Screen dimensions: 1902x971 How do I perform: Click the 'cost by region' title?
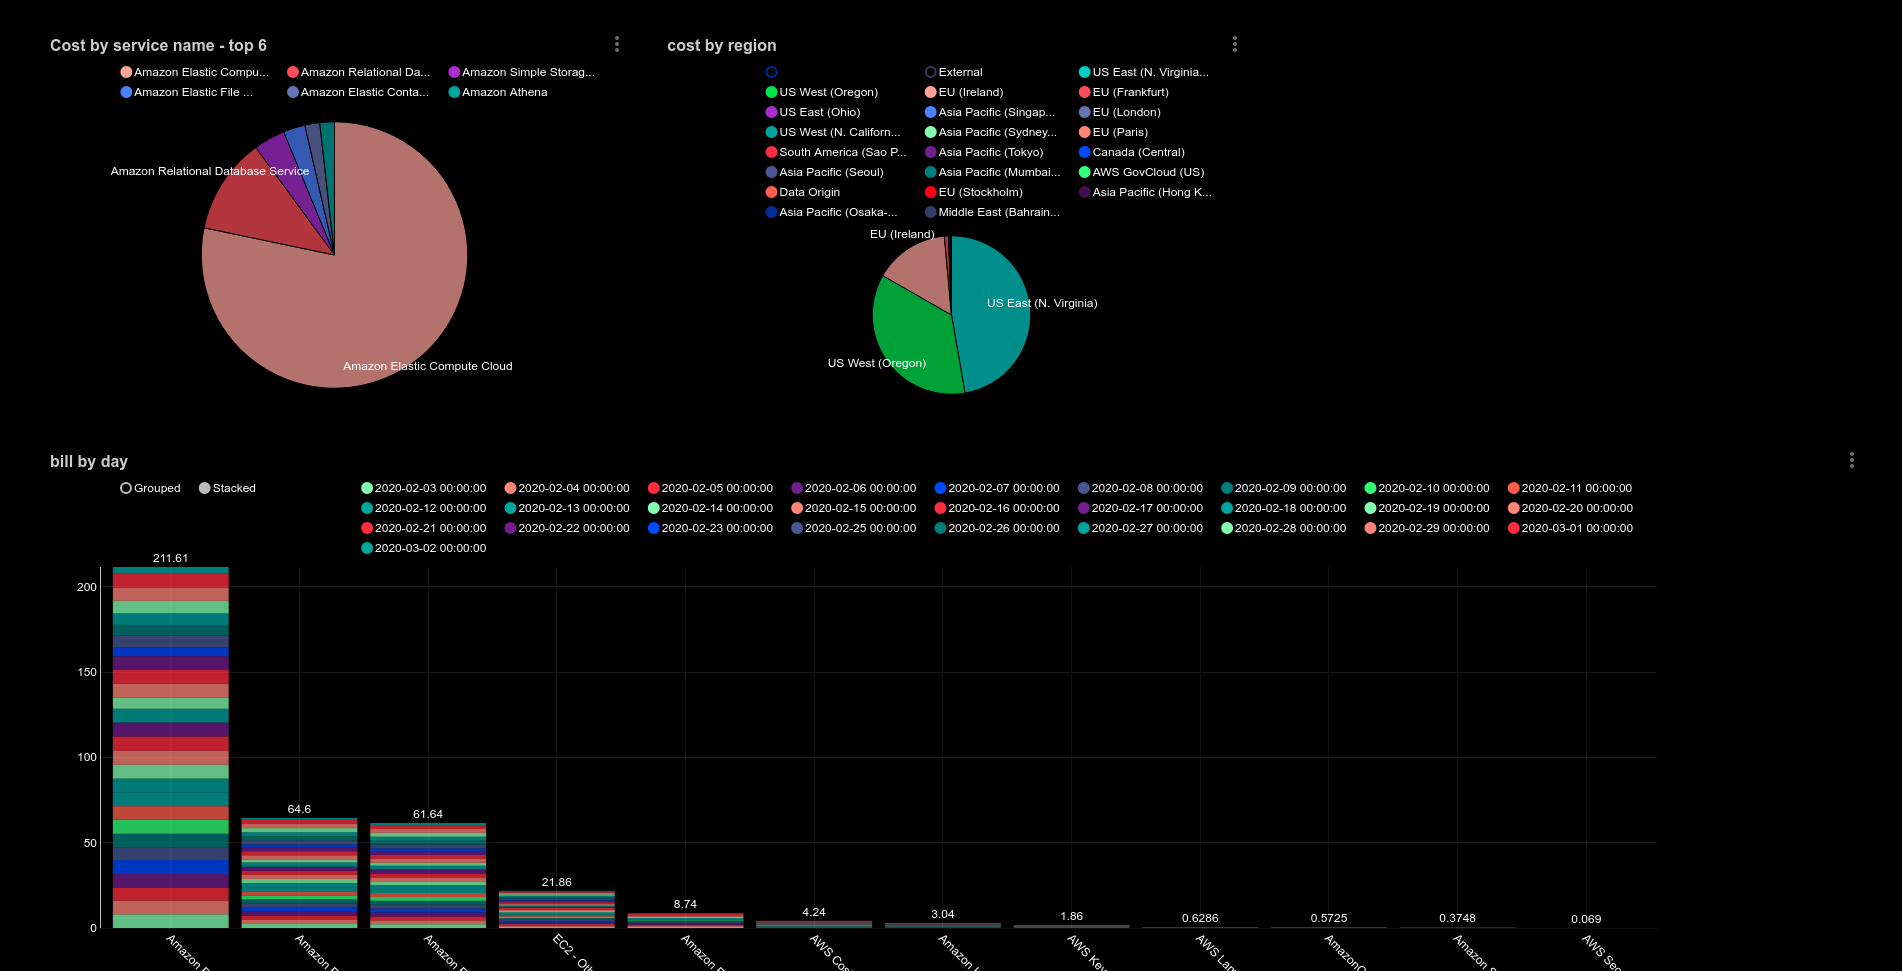point(722,45)
